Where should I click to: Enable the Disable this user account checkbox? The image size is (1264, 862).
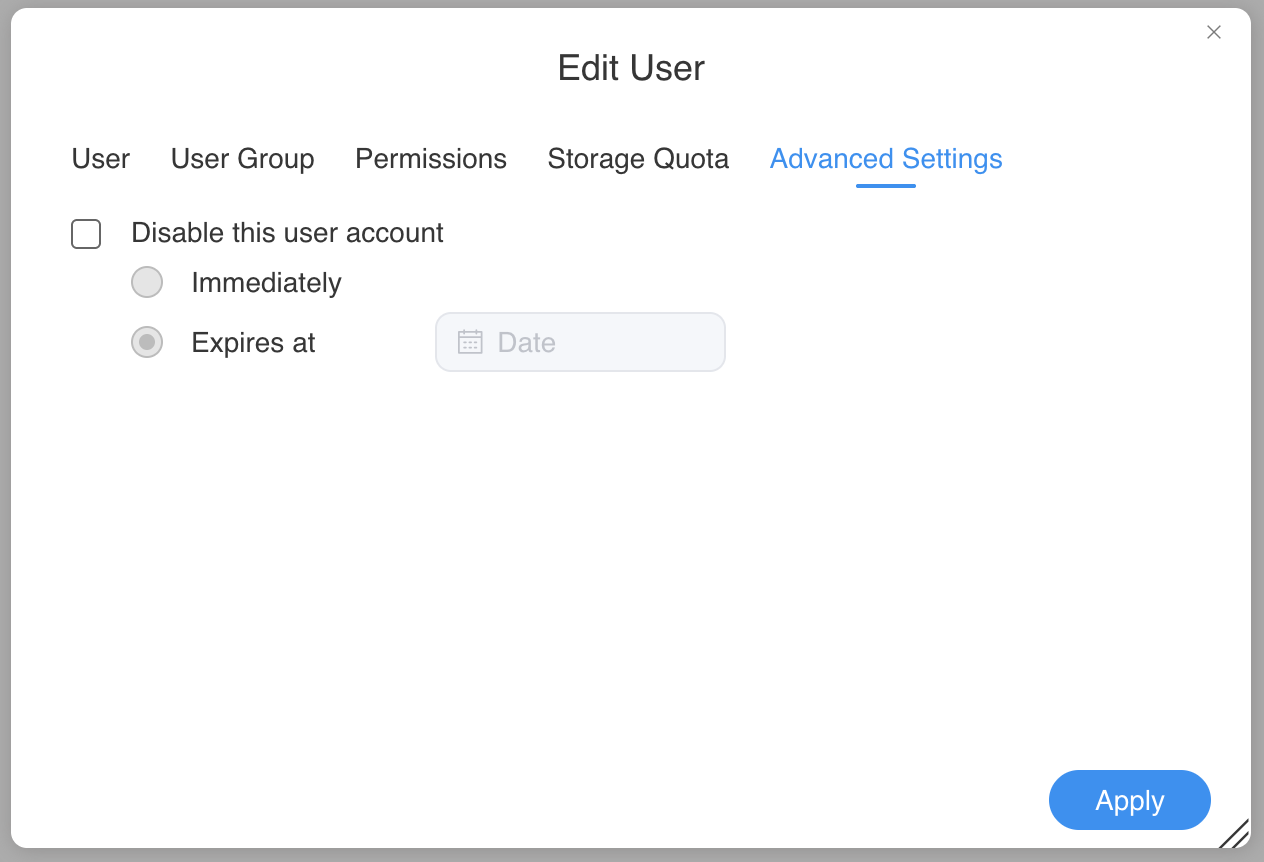(86, 234)
